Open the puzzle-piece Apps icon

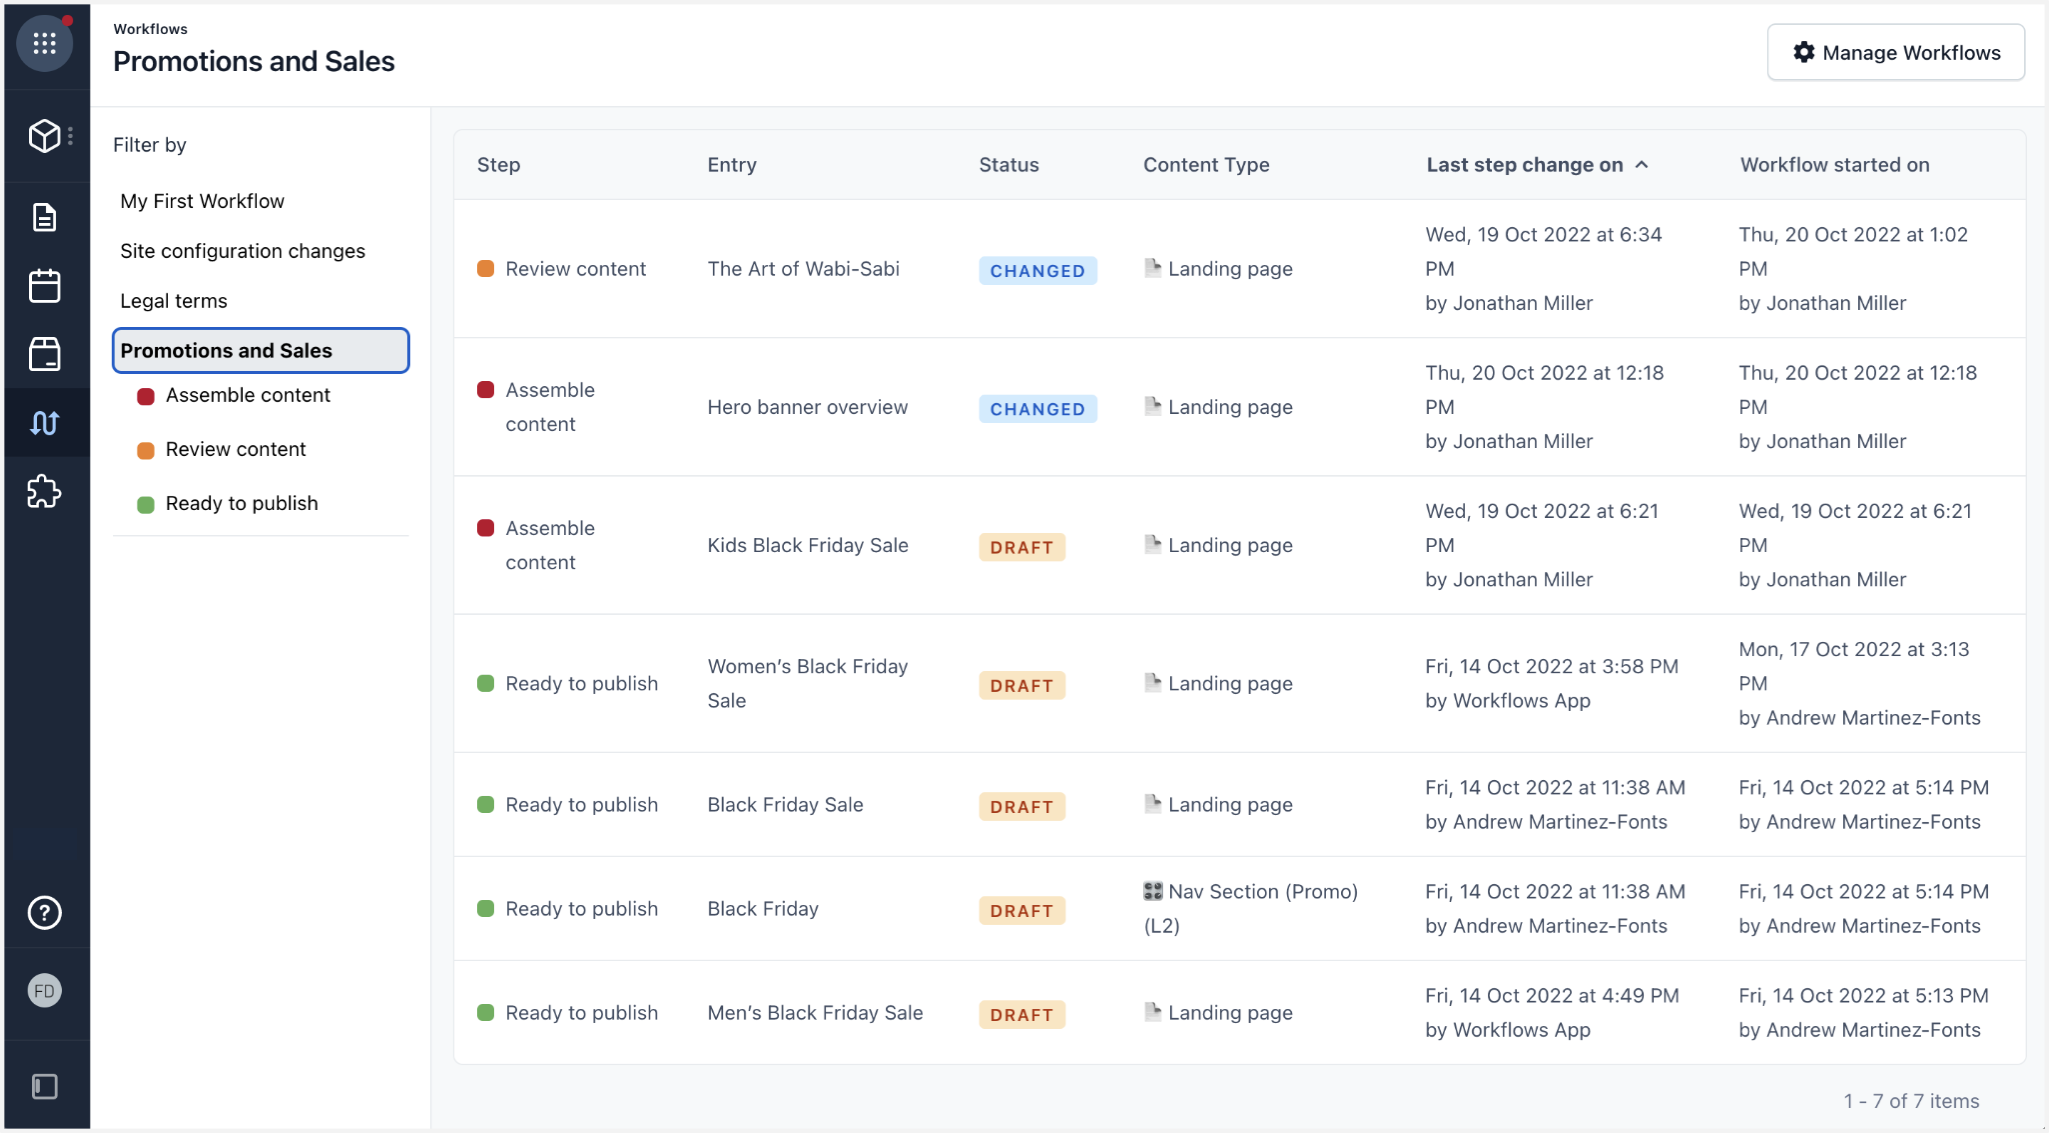(x=44, y=491)
